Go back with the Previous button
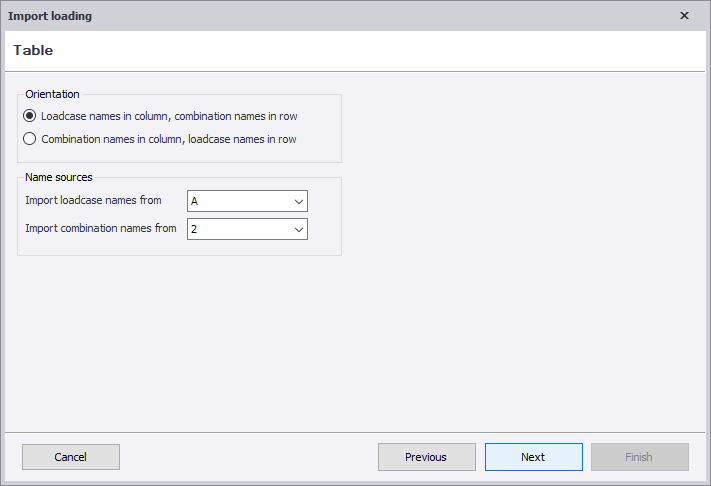This screenshot has height=486, width=711. pyautogui.click(x=426, y=457)
